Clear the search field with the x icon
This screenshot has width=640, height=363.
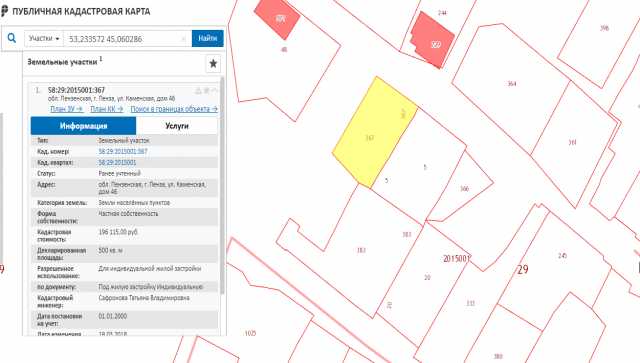[183, 39]
